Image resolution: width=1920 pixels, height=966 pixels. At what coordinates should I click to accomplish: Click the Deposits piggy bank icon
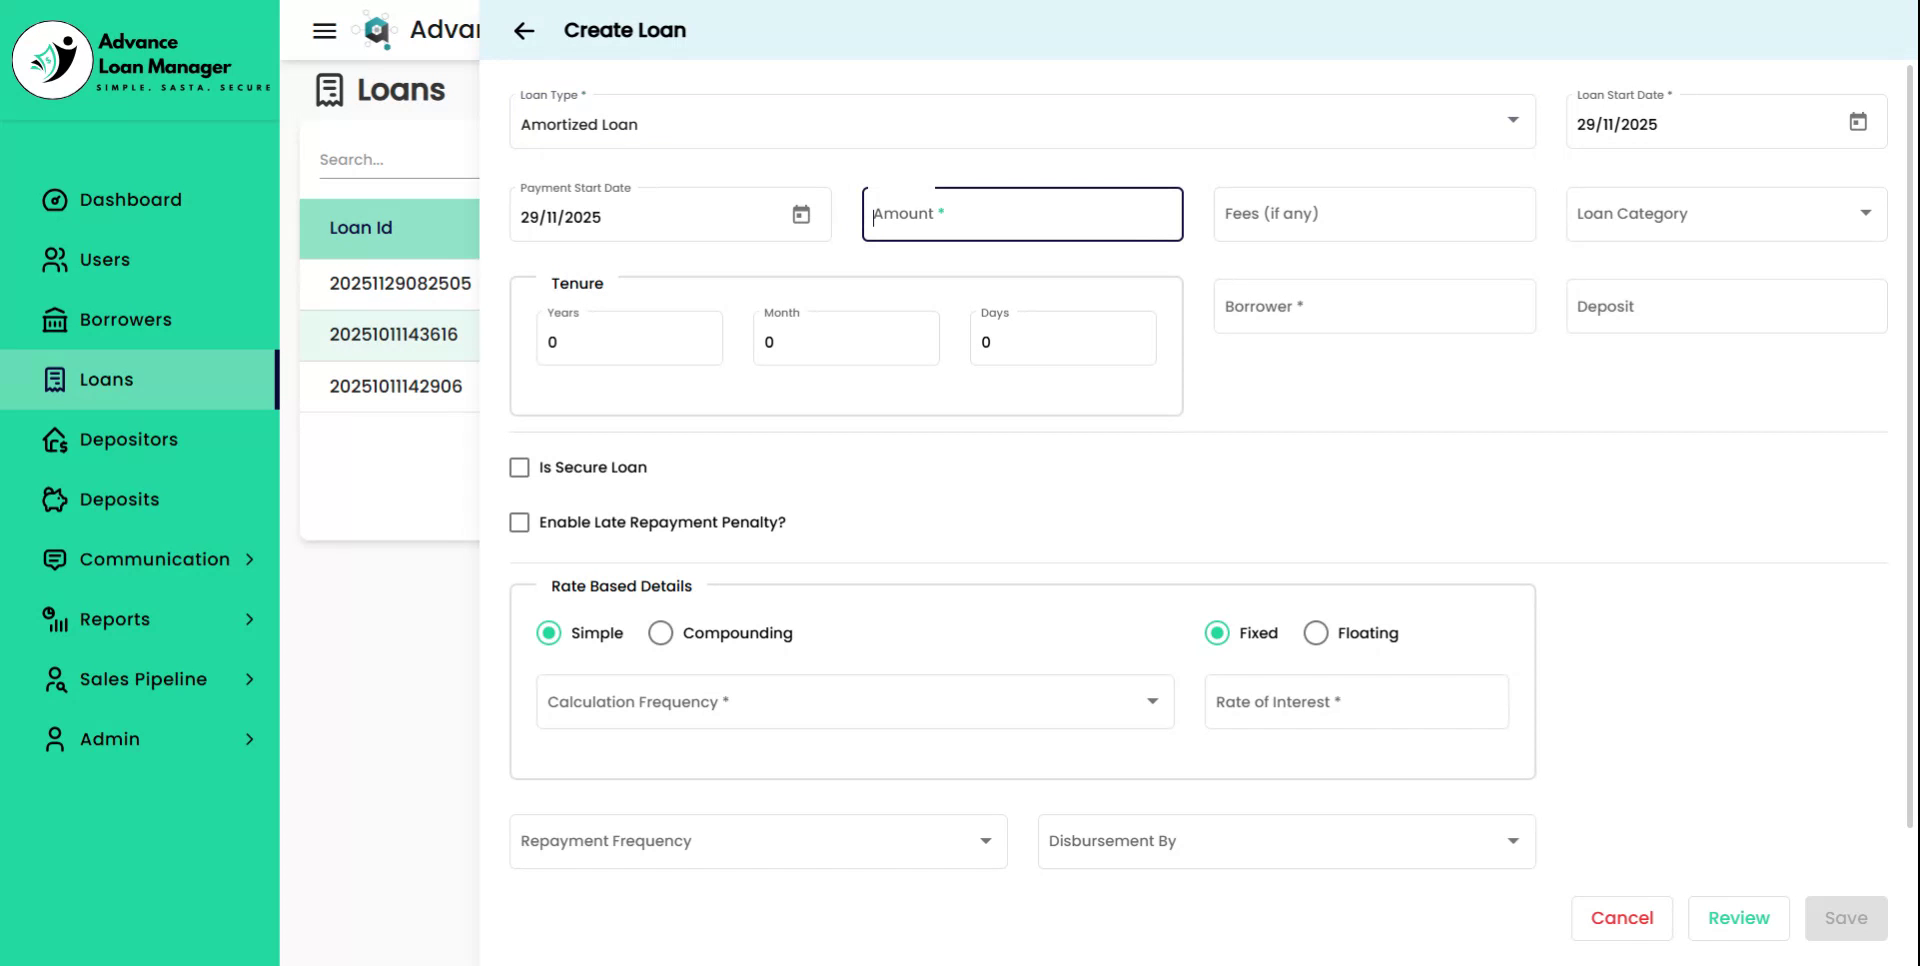[55, 500]
